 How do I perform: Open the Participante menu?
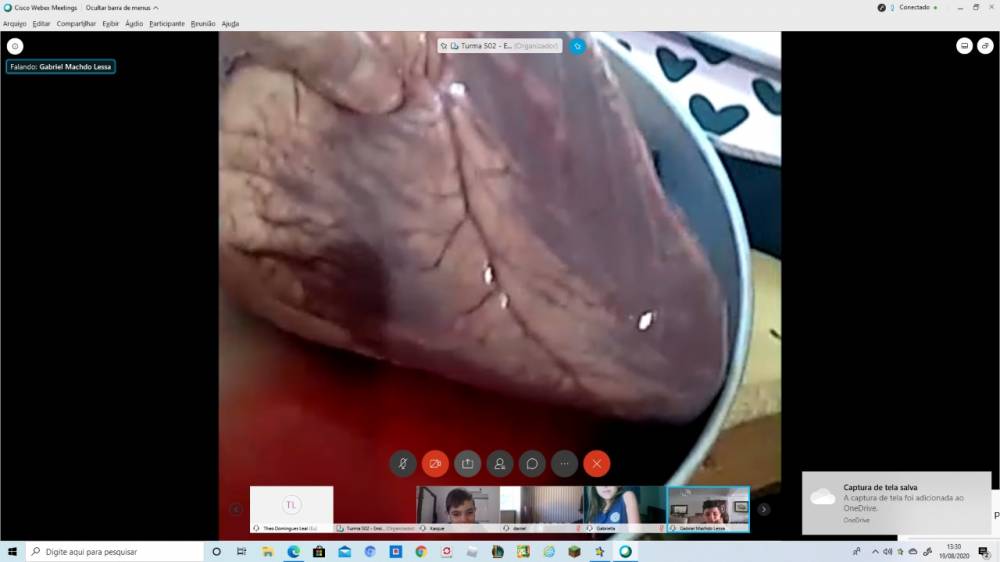167,23
